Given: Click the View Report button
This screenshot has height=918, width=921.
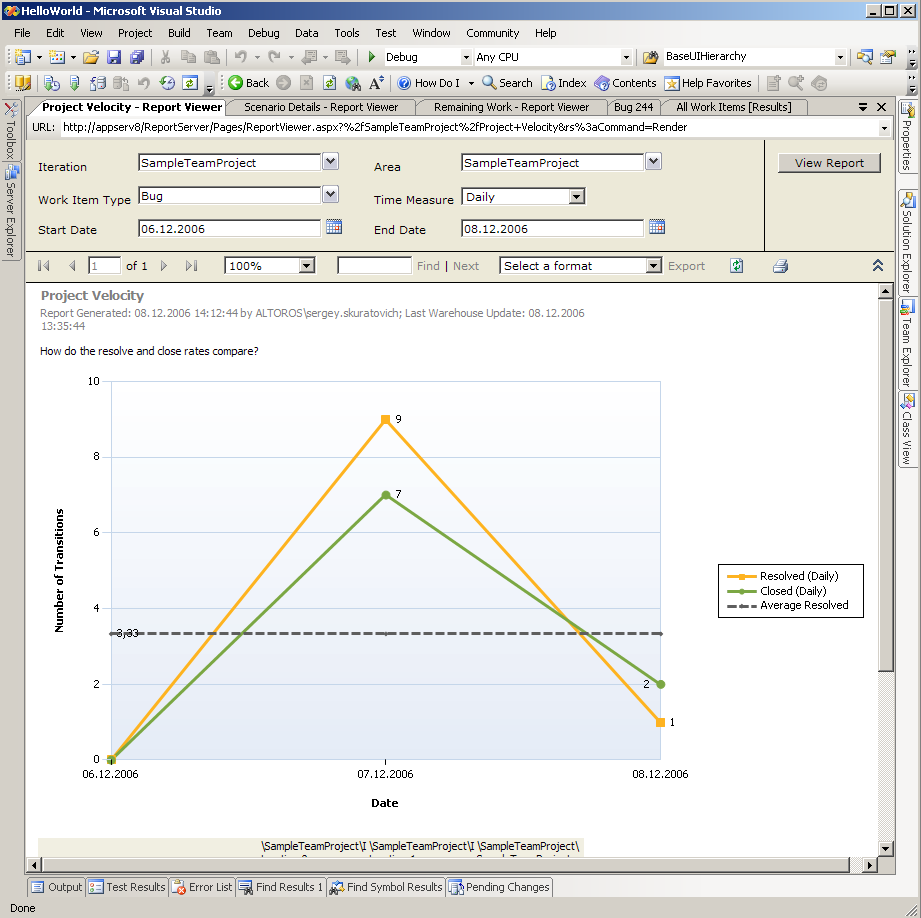Looking at the screenshot, I should [x=829, y=163].
